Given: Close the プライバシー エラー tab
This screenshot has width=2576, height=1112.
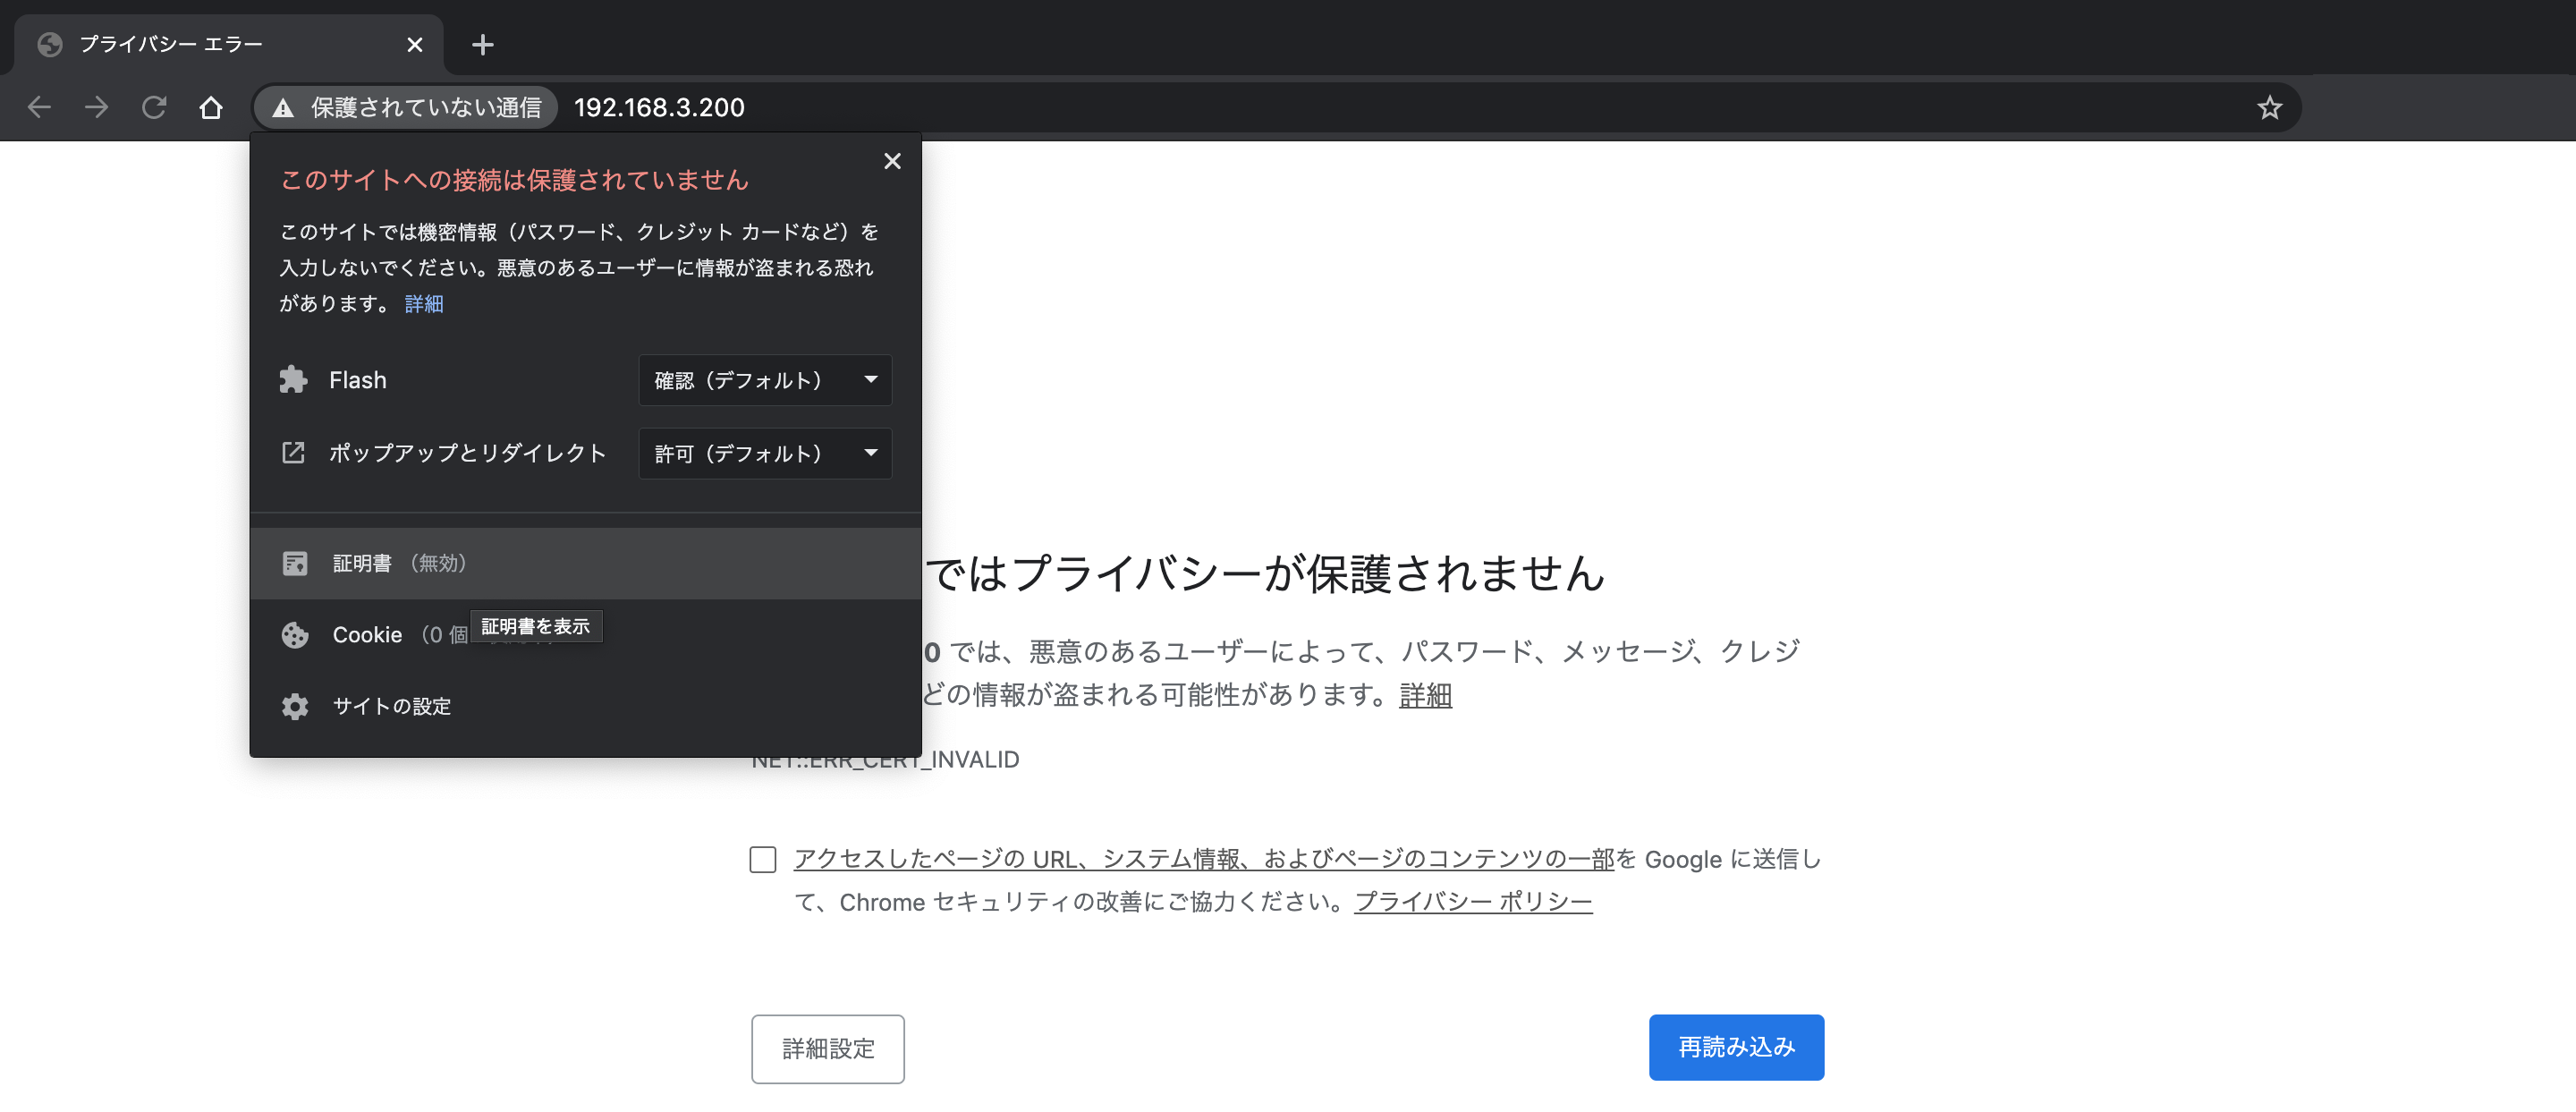Looking at the screenshot, I should pos(415,45).
